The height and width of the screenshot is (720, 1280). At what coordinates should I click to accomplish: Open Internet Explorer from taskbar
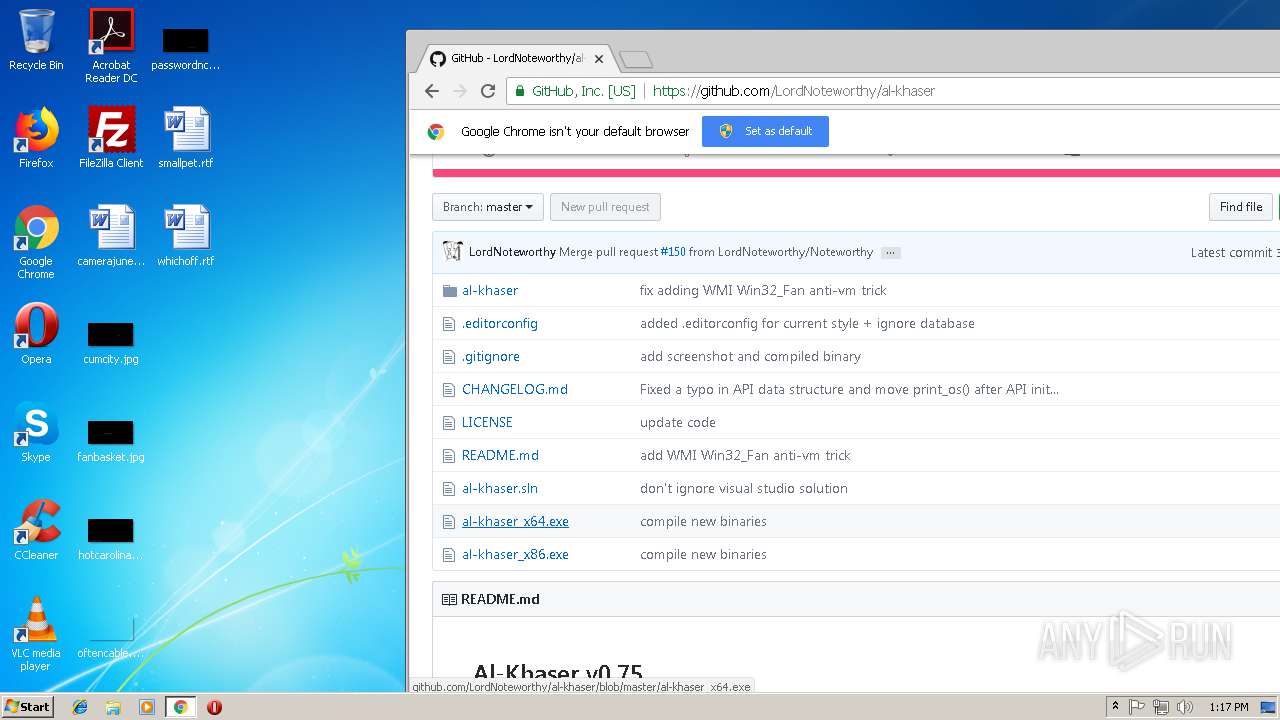pos(80,707)
